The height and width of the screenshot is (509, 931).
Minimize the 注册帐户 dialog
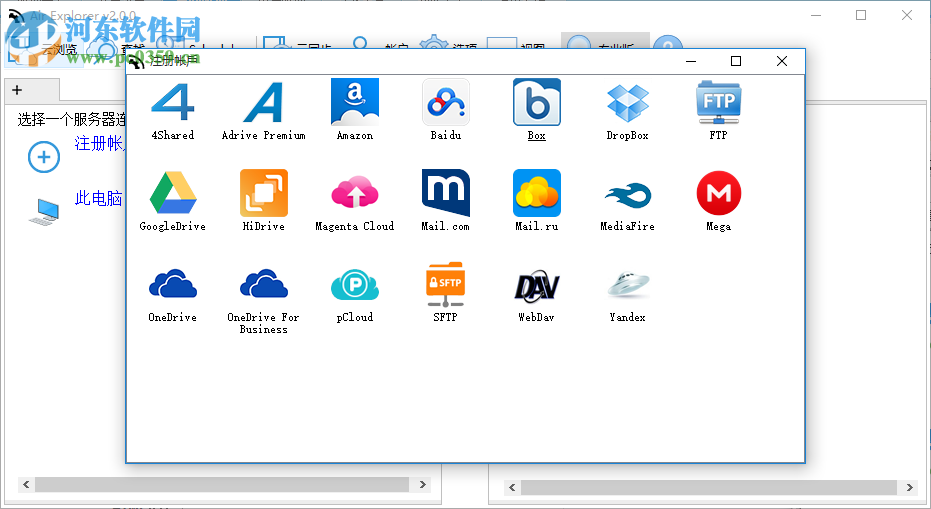coord(691,61)
